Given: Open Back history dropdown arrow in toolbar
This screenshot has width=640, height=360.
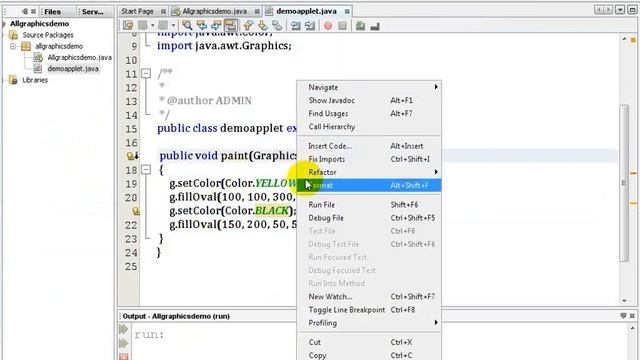Looking at the screenshot, I should click(x=152, y=26).
